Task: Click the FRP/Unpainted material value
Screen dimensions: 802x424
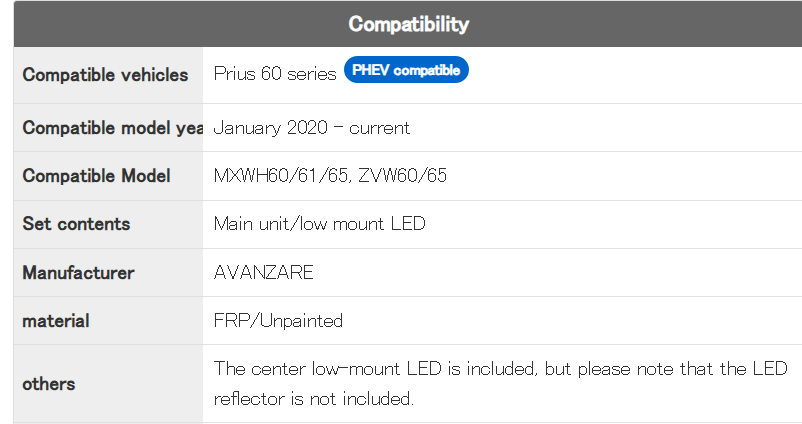Action: (x=278, y=321)
